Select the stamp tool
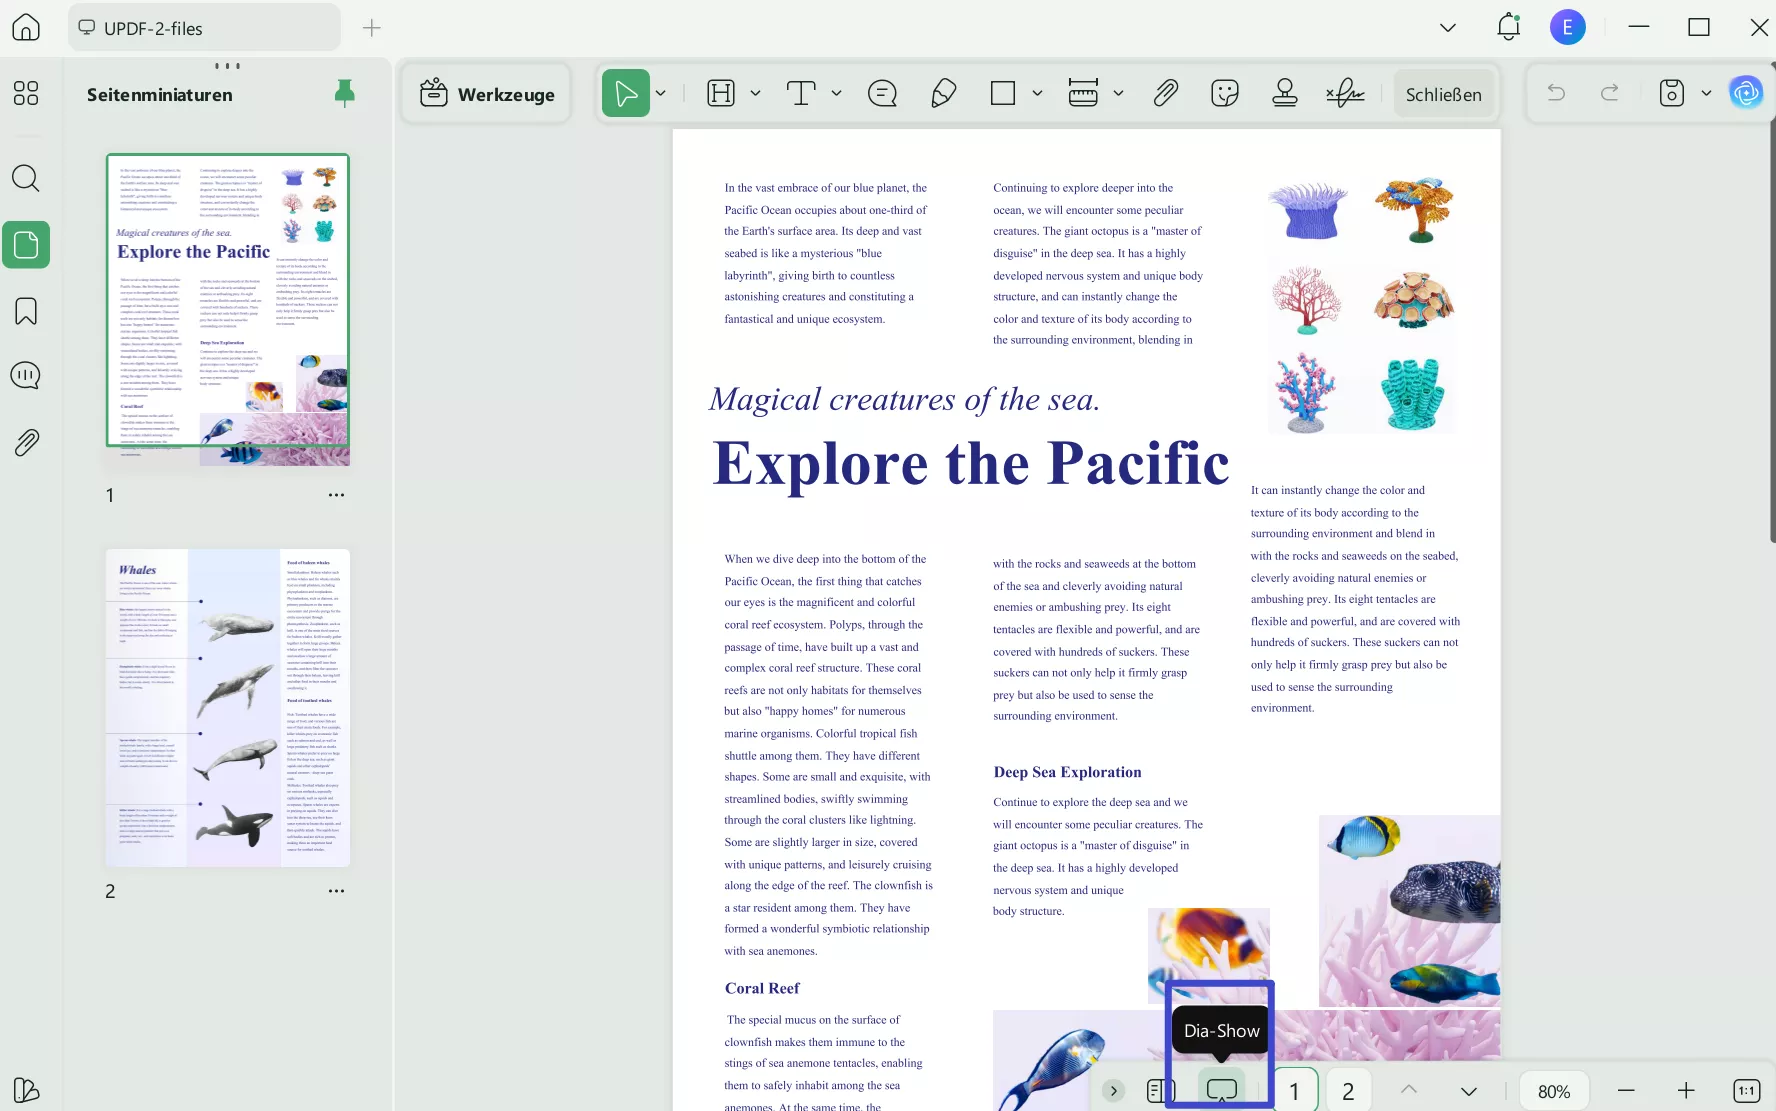Screen dimensions: 1776x1111 (1284, 93)
